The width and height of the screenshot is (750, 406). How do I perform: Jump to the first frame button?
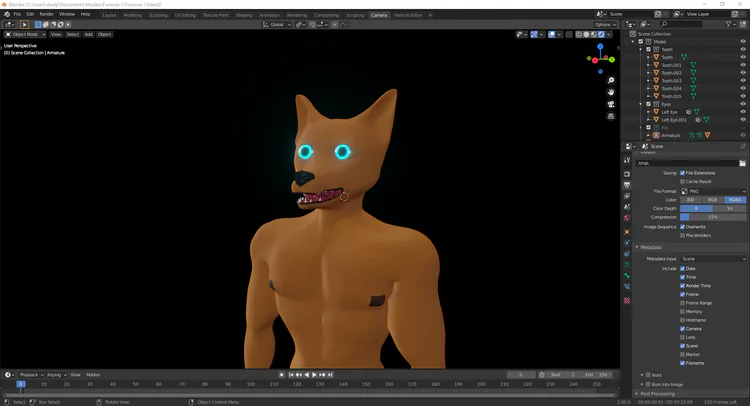(291, 375)
